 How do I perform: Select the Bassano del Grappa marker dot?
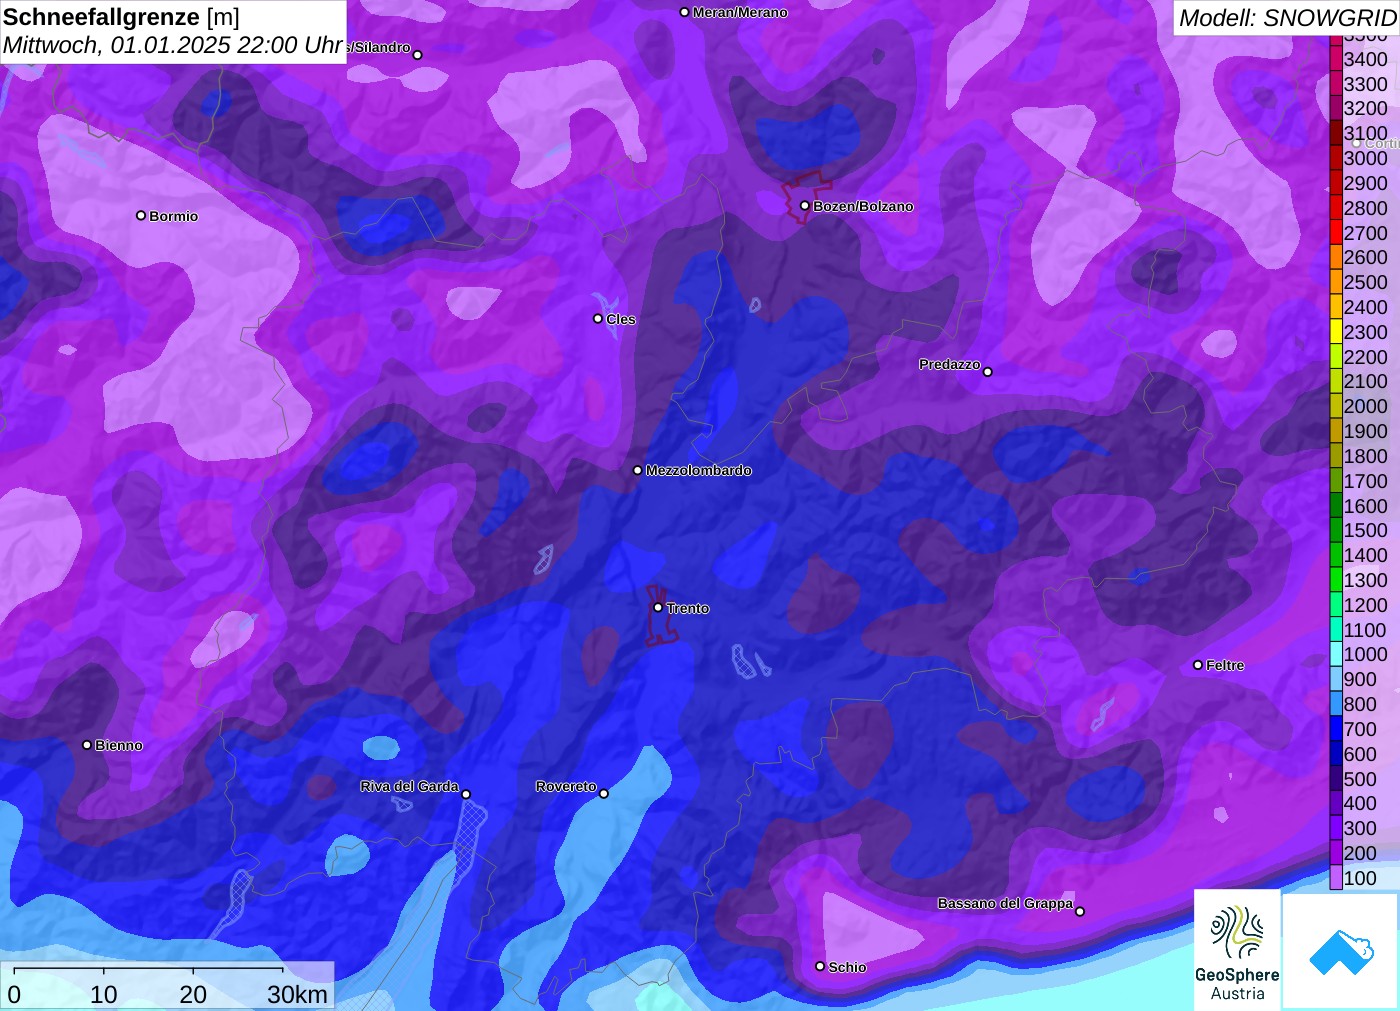[x=1080, y=911]
